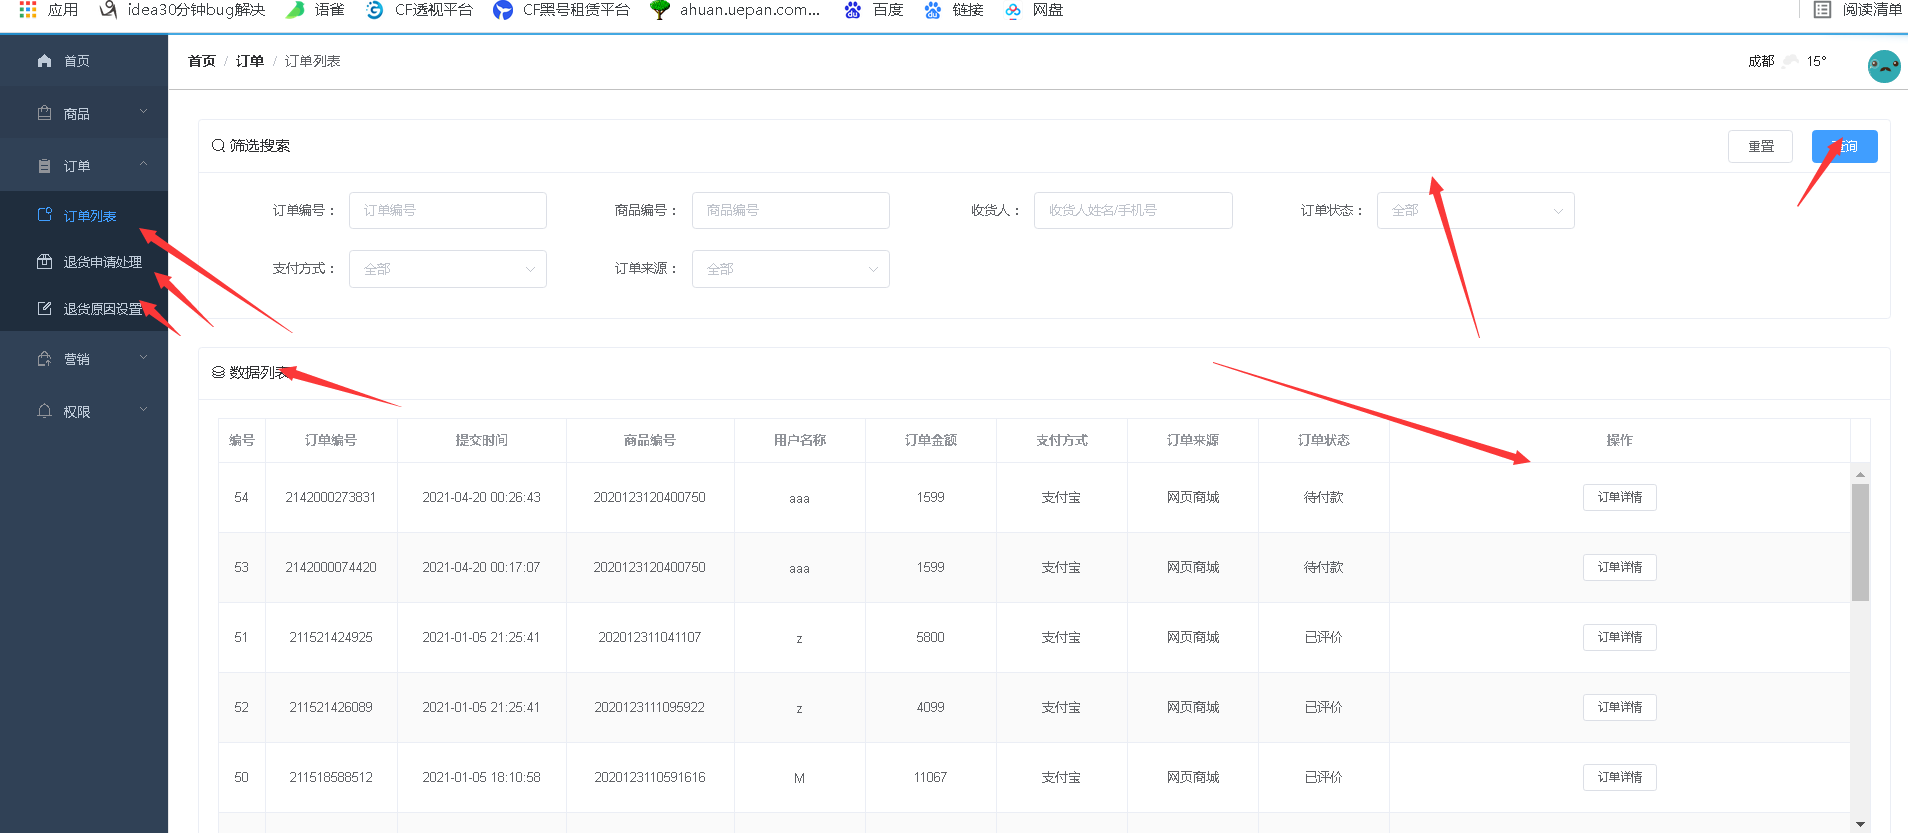Screen dimensions: 1908x833
Task: Open the 百度 bookmark paw icon
Action: (852, 9)
